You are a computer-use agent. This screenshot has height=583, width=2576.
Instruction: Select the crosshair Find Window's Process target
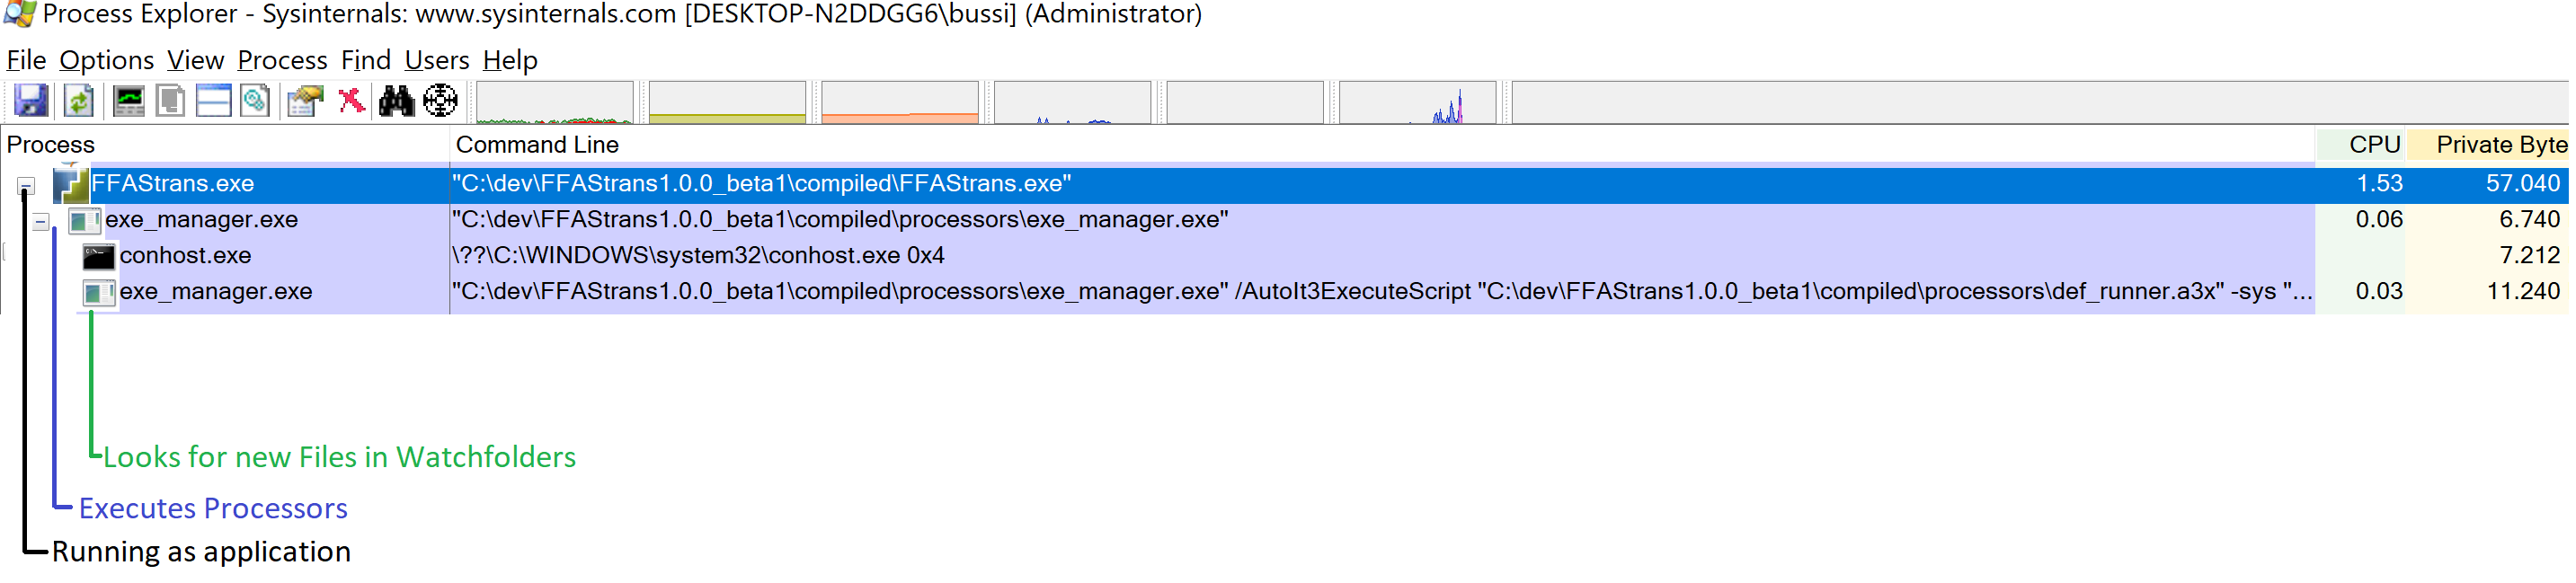pyautogui.click(x=440, y=101)
